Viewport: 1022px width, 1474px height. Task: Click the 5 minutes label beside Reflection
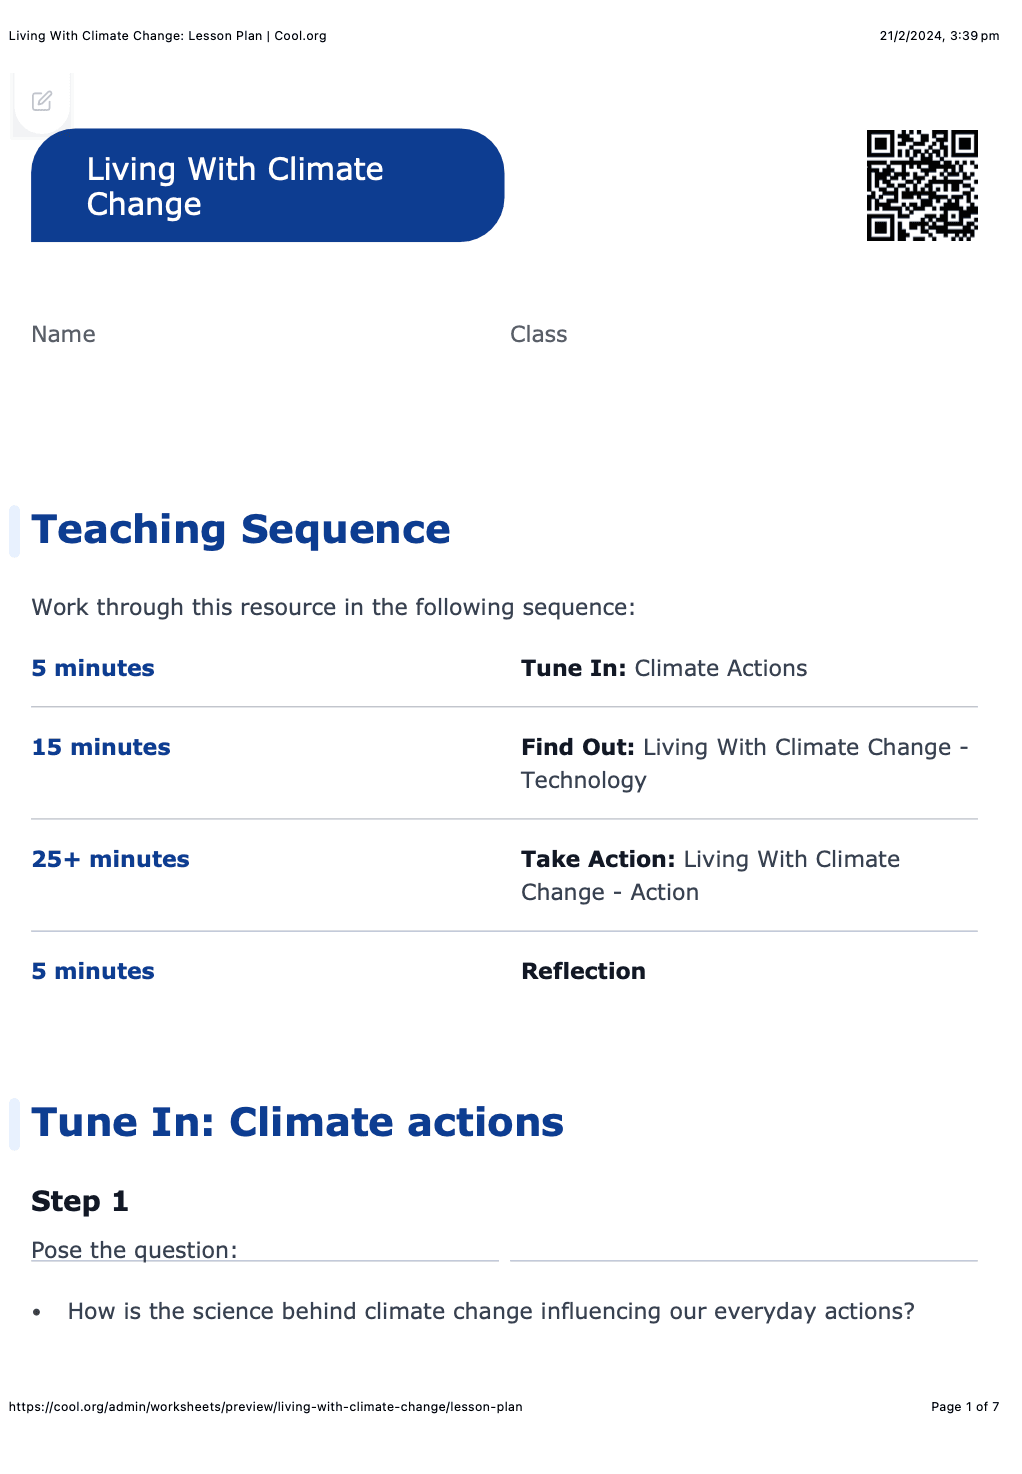(x=93, y=971)
